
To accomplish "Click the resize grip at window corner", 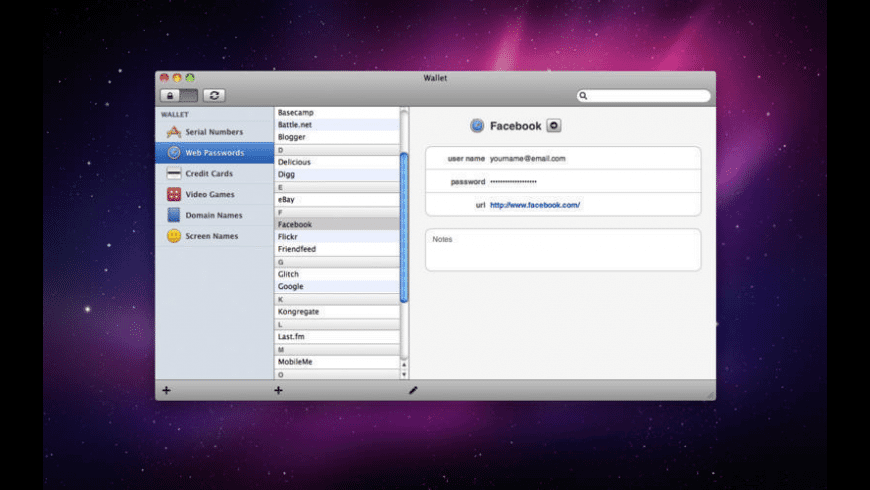I will [x=710, y=395].
